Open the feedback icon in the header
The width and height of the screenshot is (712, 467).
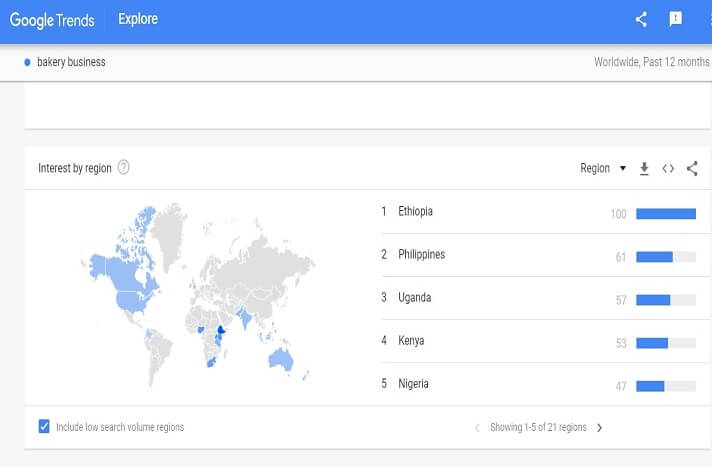pos(675,19)
